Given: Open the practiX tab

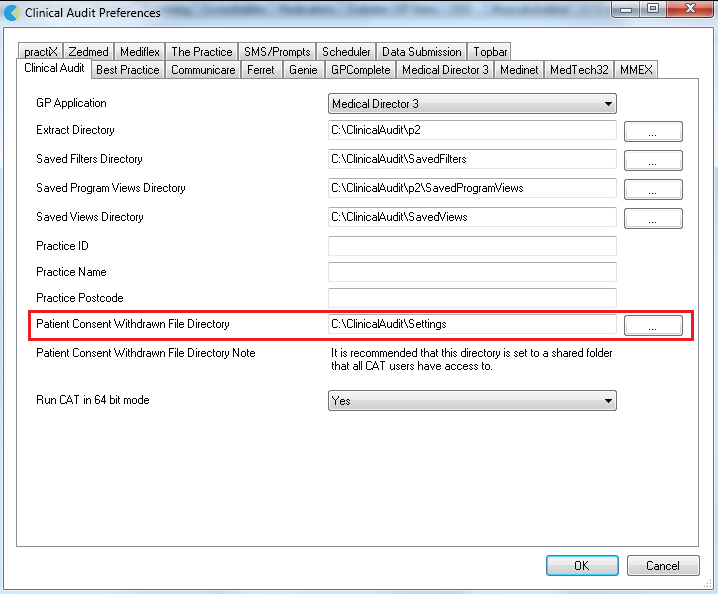Looking at the screenshot, I should (x=41, y=52).
